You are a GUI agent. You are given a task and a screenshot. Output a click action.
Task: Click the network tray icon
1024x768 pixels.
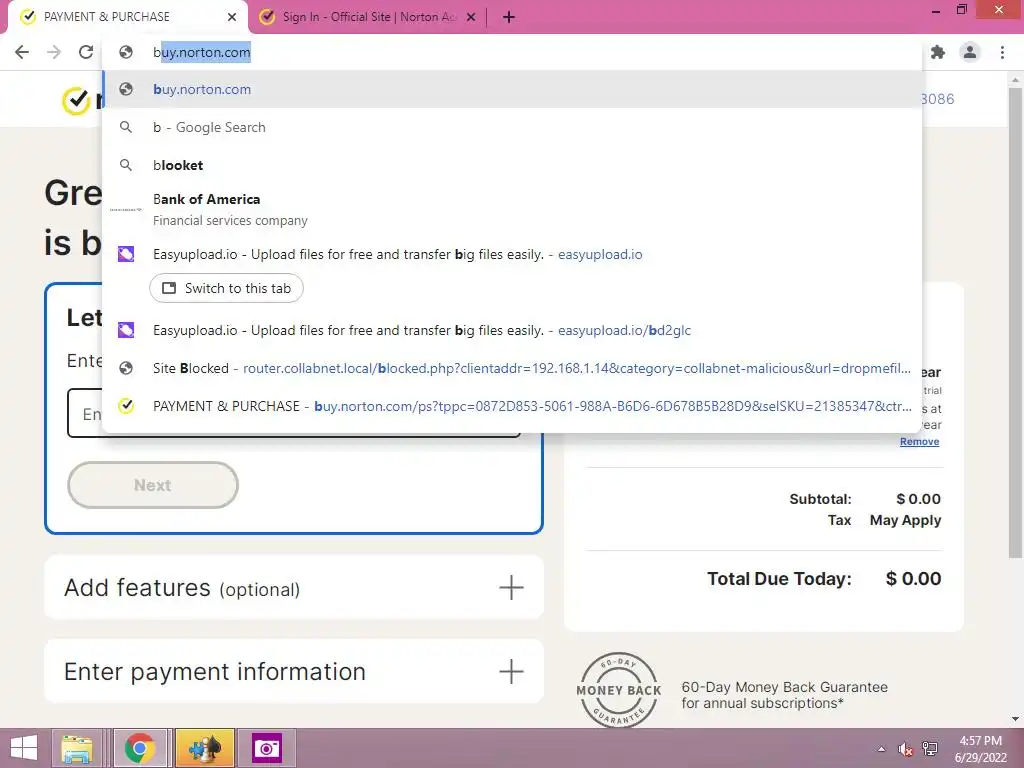click(x=930, y=749)
